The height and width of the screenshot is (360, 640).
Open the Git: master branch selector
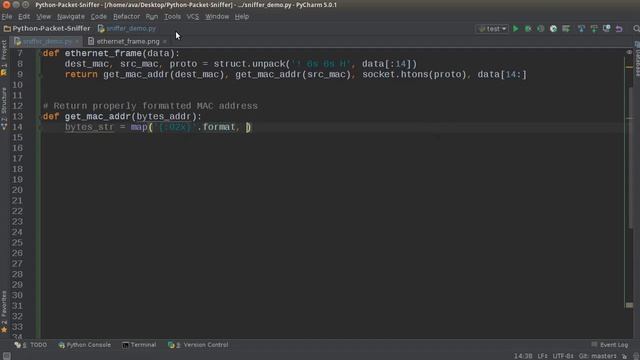[598, 356]
